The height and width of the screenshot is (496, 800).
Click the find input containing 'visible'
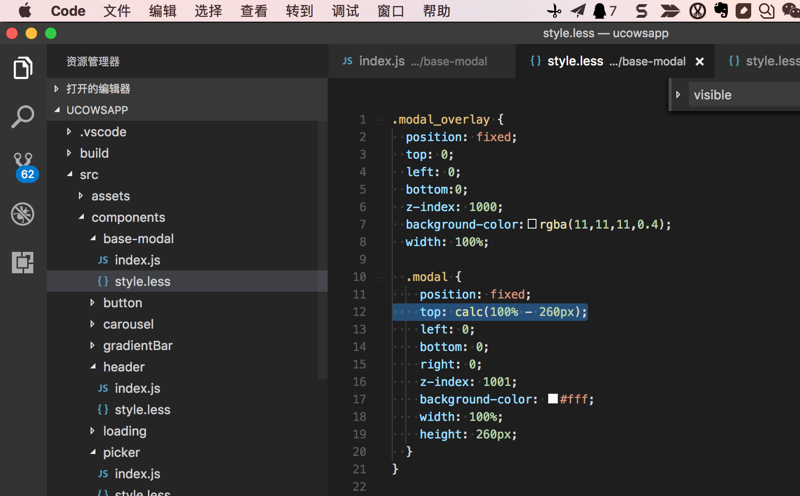coord(745,95)
